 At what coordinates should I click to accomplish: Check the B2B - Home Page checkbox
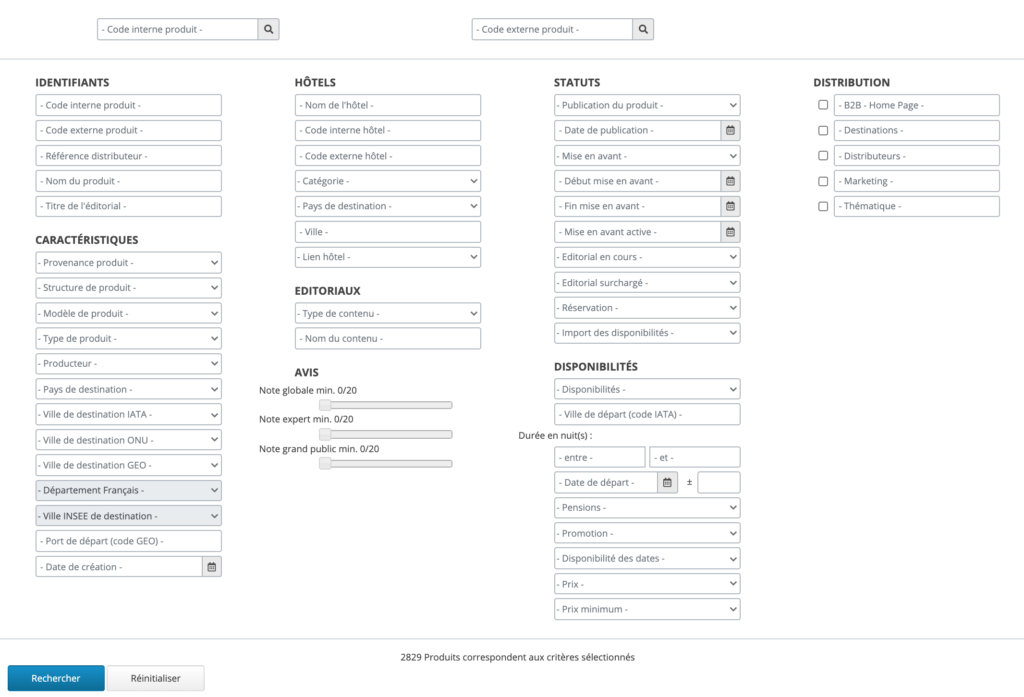pyautogui.click(x=823, y=105)
